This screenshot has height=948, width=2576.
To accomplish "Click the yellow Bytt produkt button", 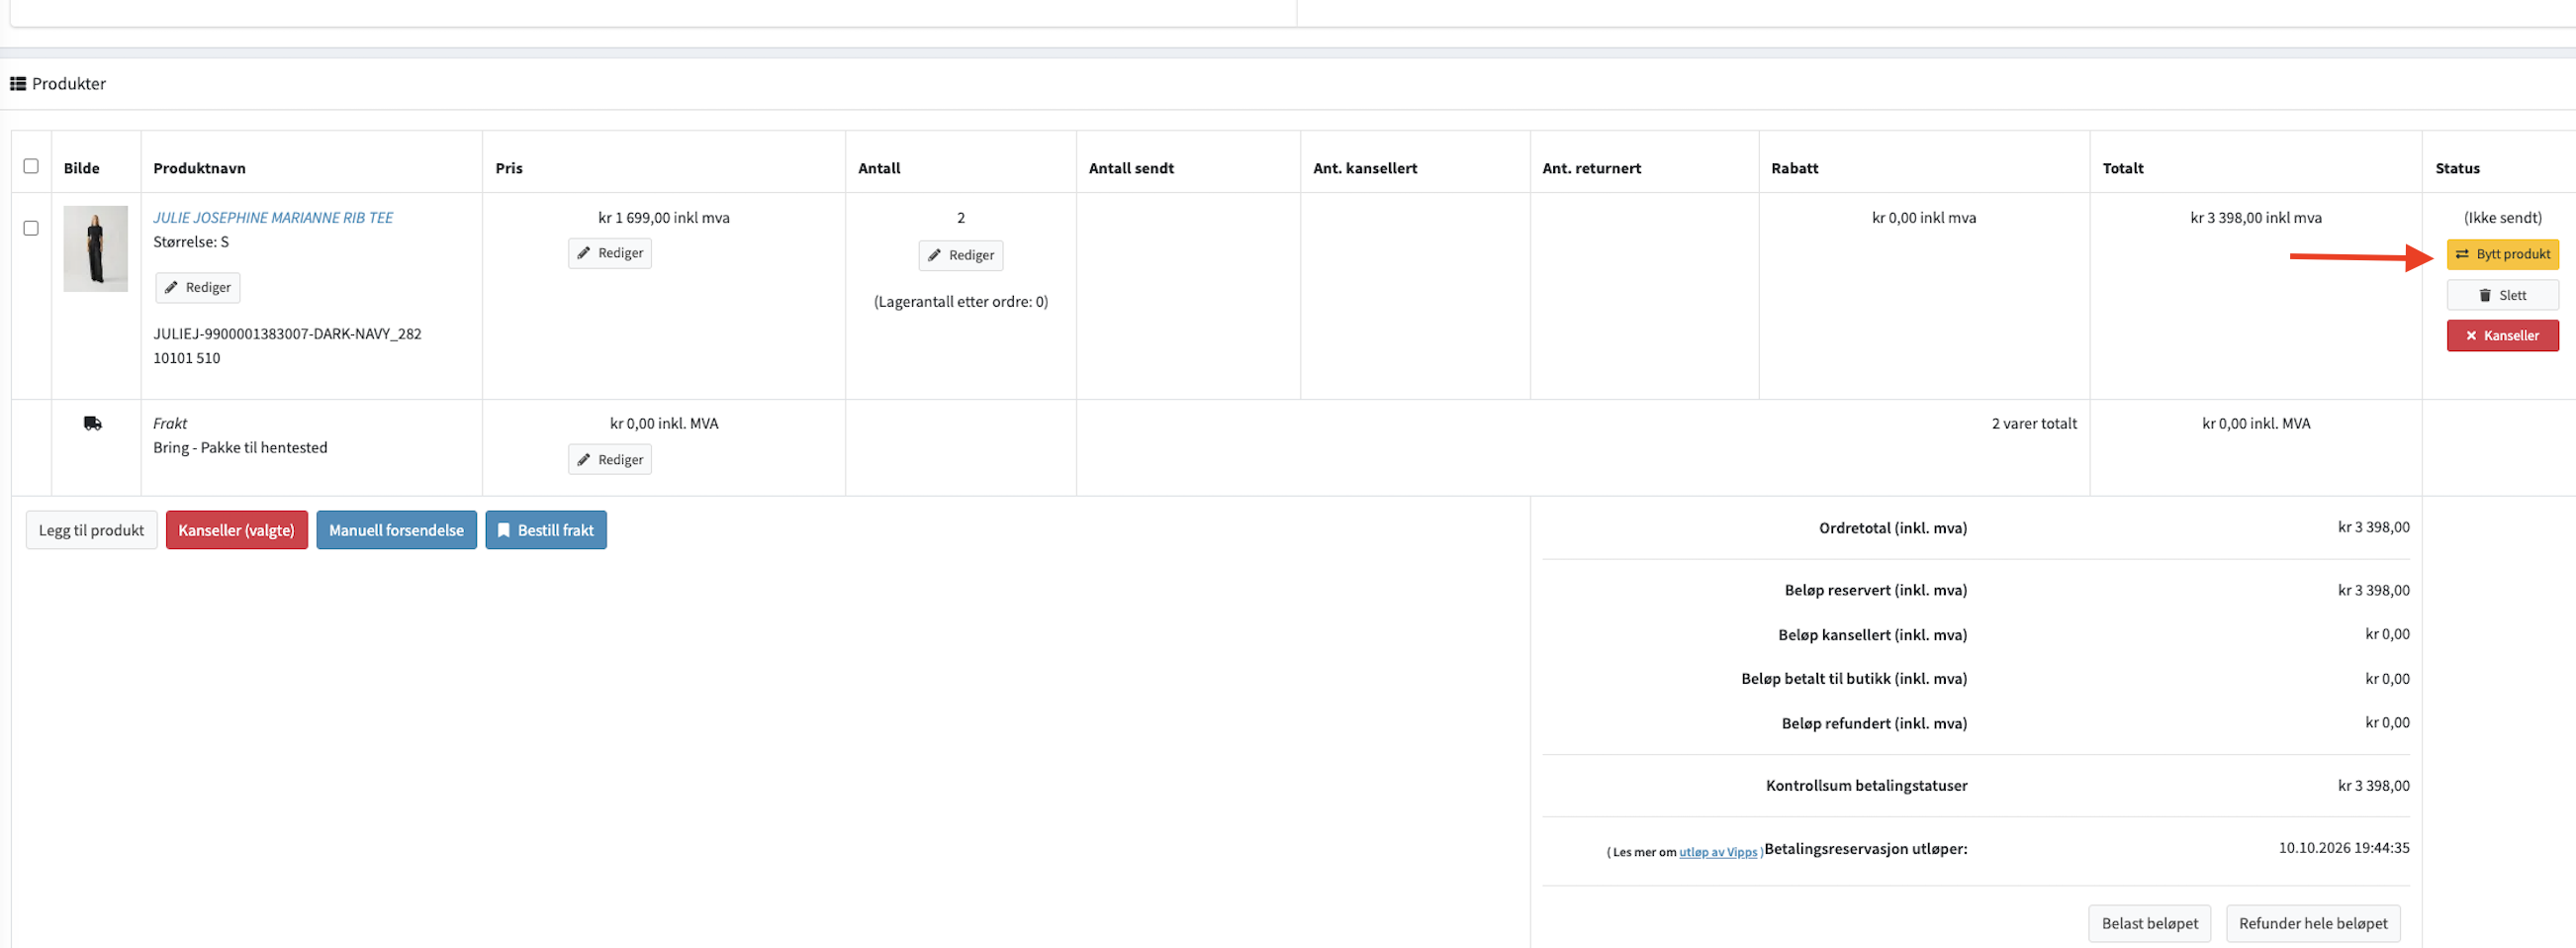I will tap(2502, 254).
